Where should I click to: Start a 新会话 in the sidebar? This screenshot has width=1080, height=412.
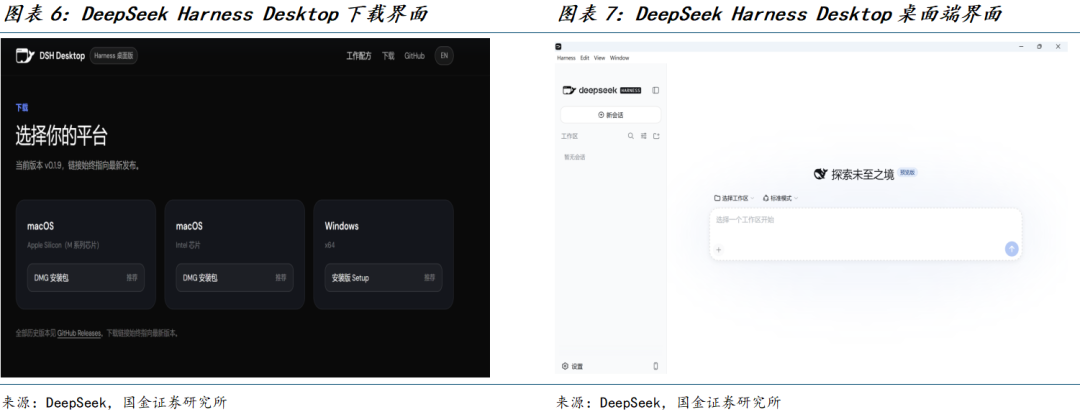click(x=610, y=115)
